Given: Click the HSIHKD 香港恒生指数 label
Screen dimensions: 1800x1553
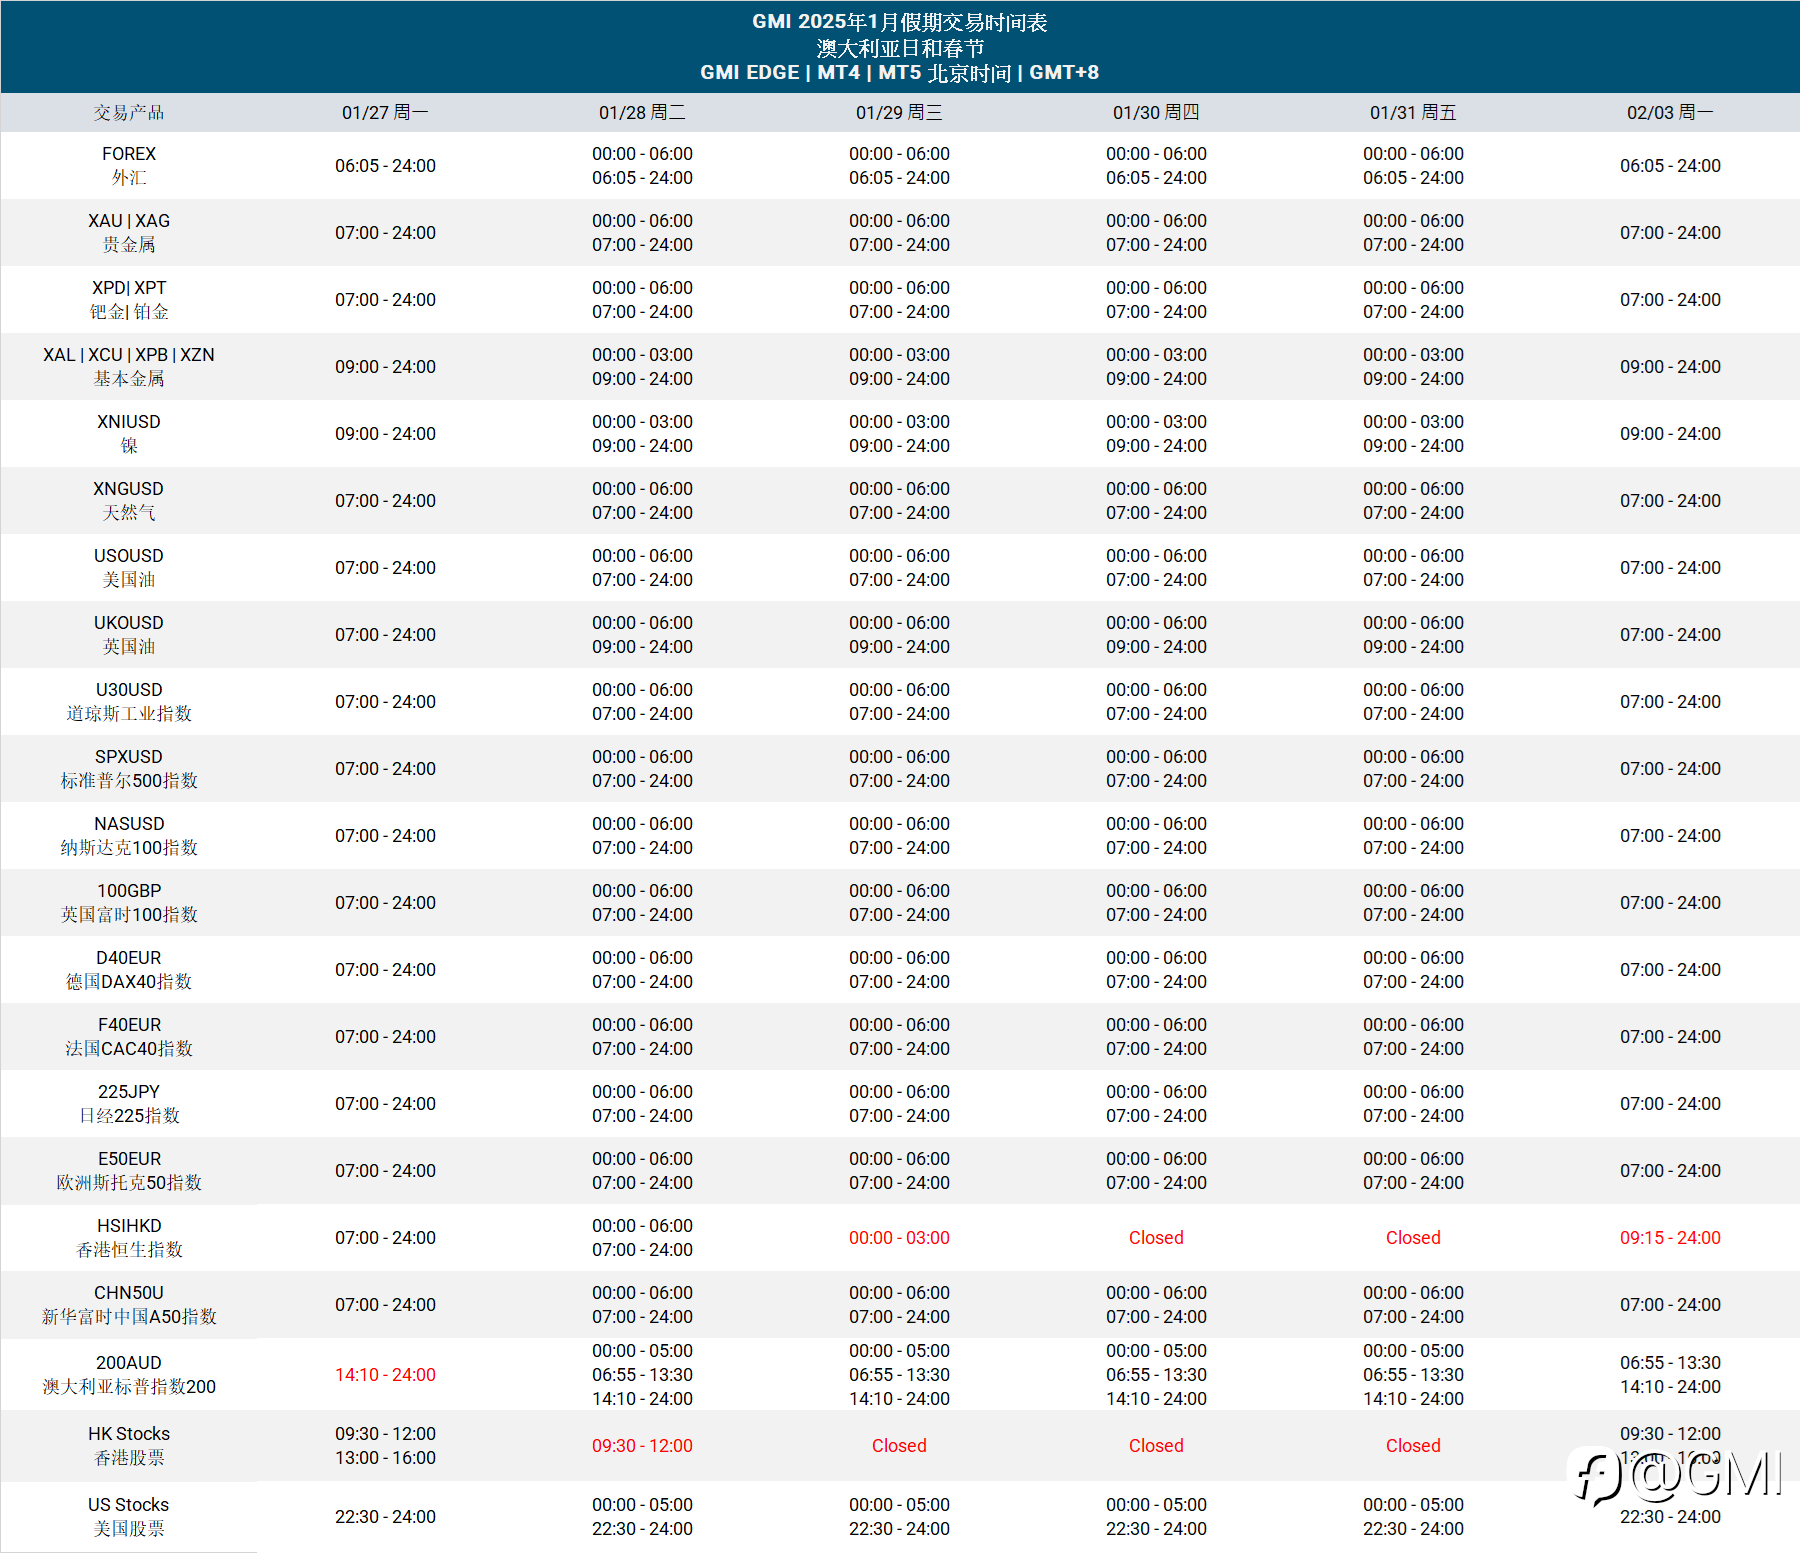Looking at the screenshot, I should click(129, 1238).
